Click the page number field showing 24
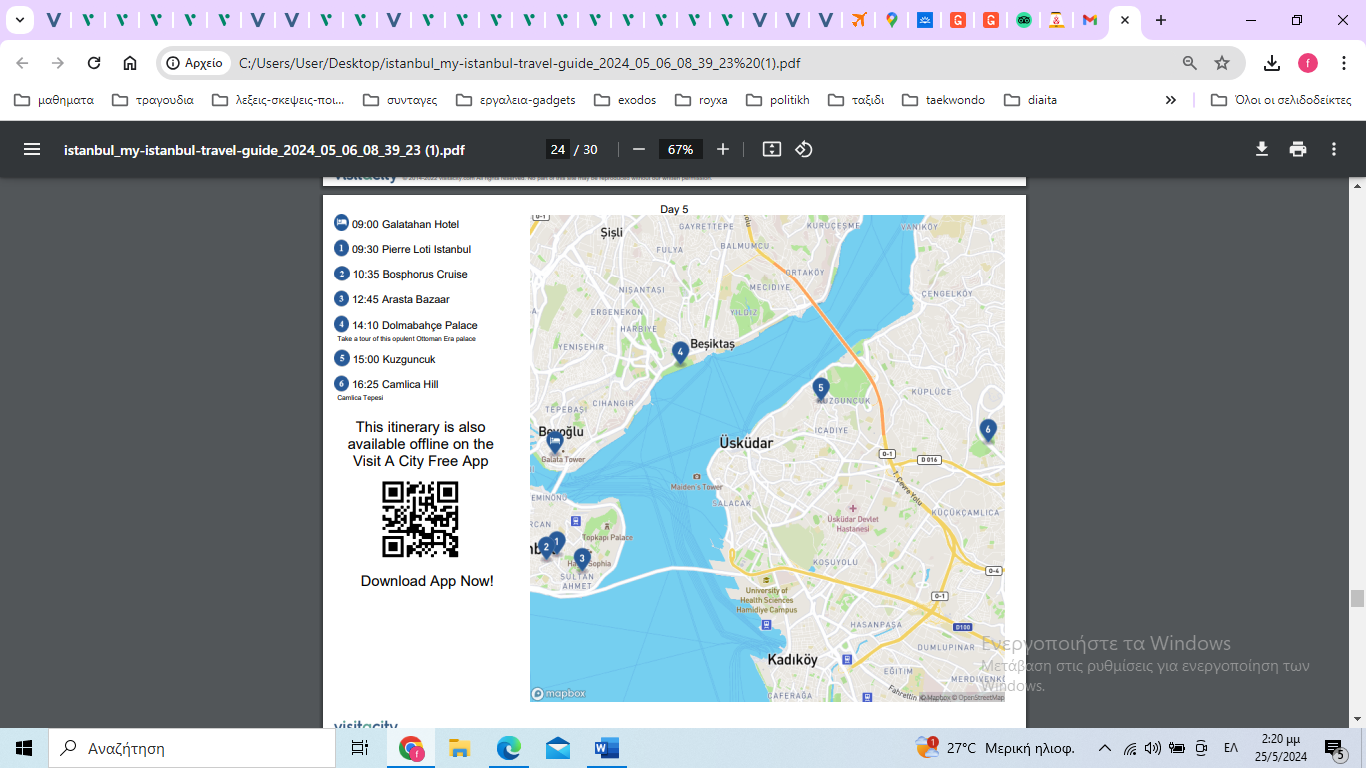1366x768 pixels. pyautogui.click(x=557, y=149)
